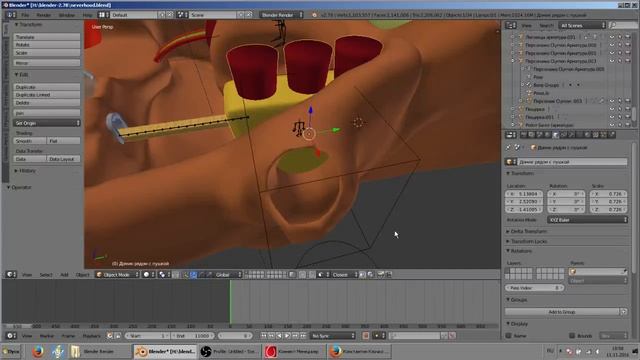This screenshot has width=640, height=360.
Task: Open the Closest snap target dropdown
Action: point(344,275)
